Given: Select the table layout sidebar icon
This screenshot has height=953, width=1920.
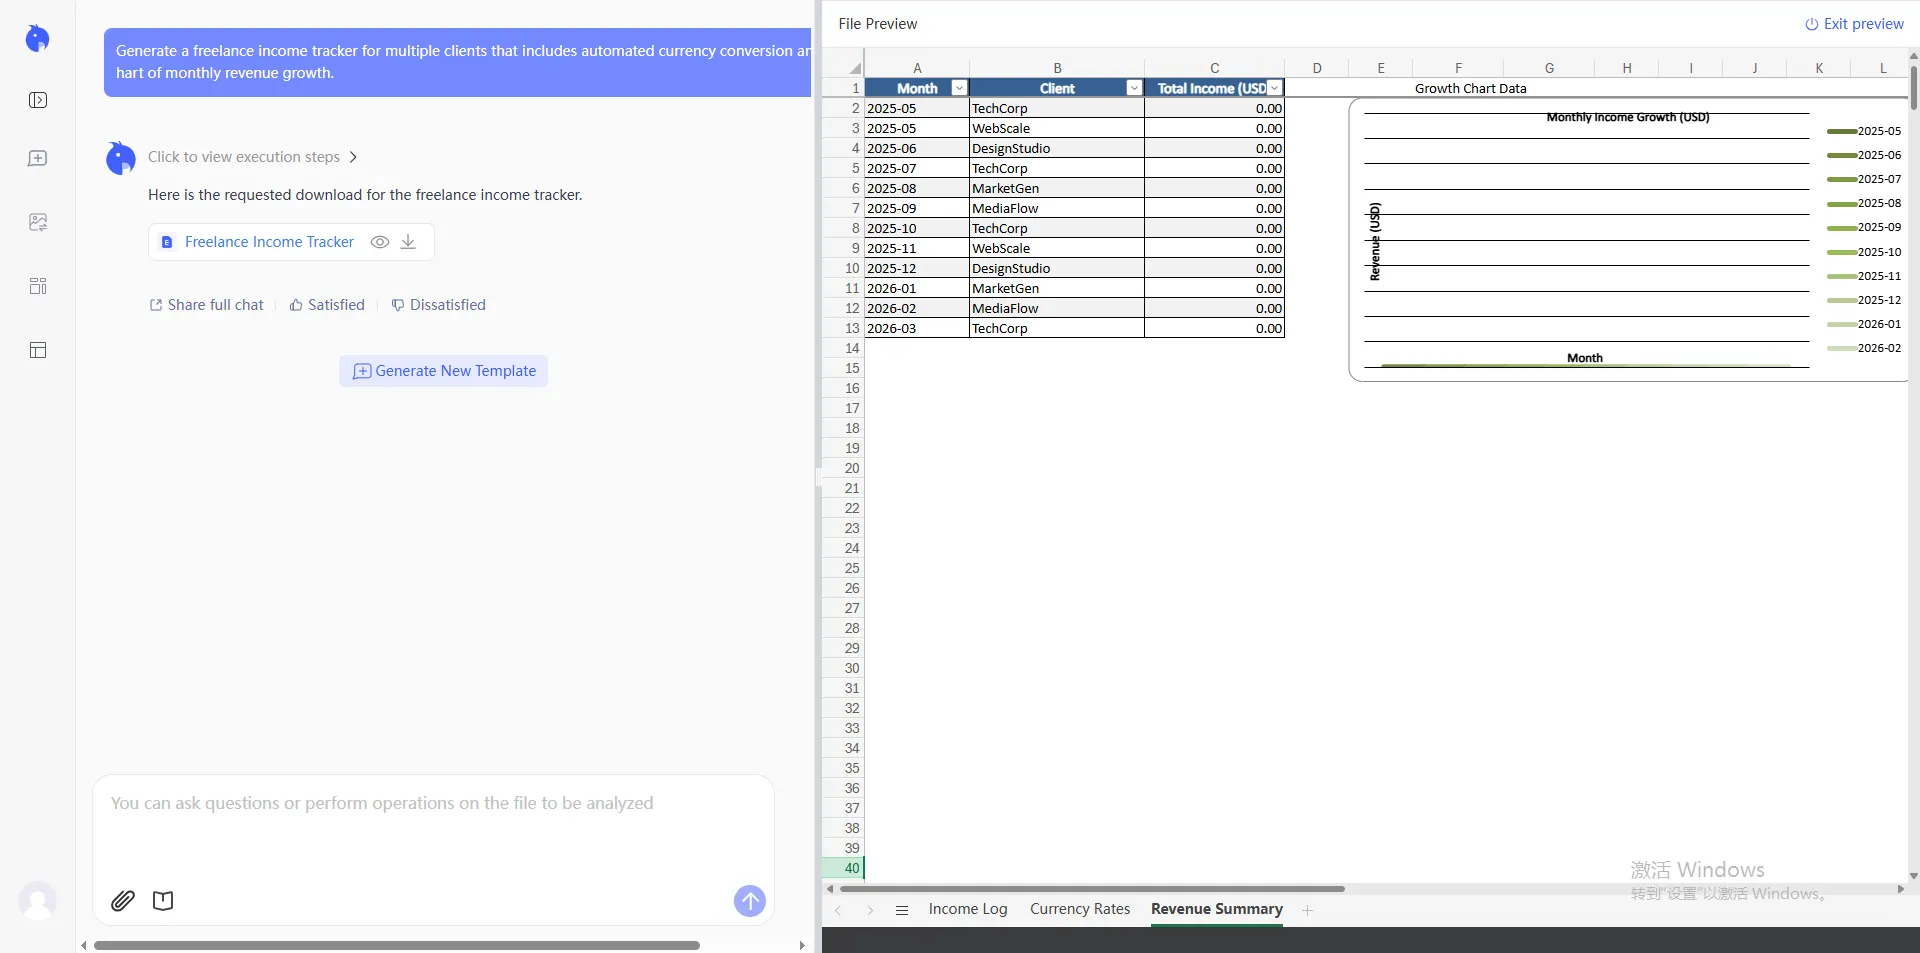Looking at the screenshot, I should click(37, 350).
